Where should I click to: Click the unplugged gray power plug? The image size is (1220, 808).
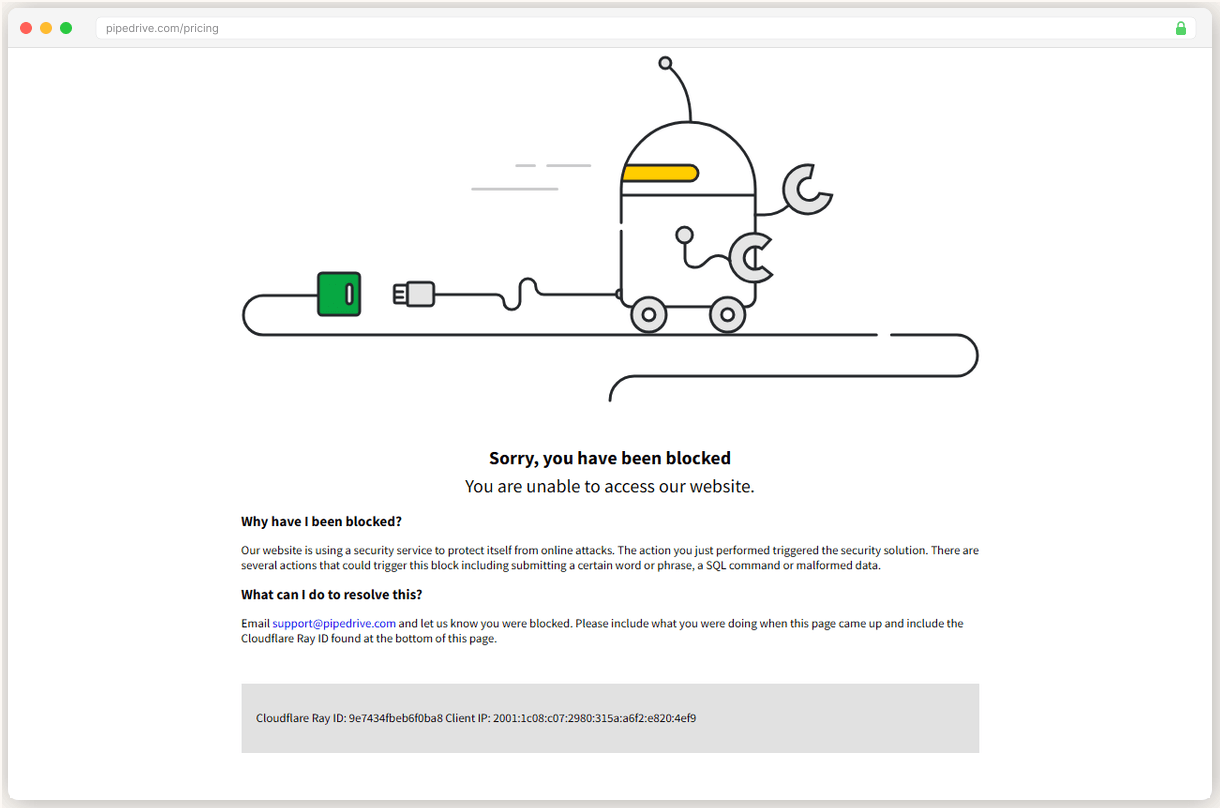click(x=415, y=293)
